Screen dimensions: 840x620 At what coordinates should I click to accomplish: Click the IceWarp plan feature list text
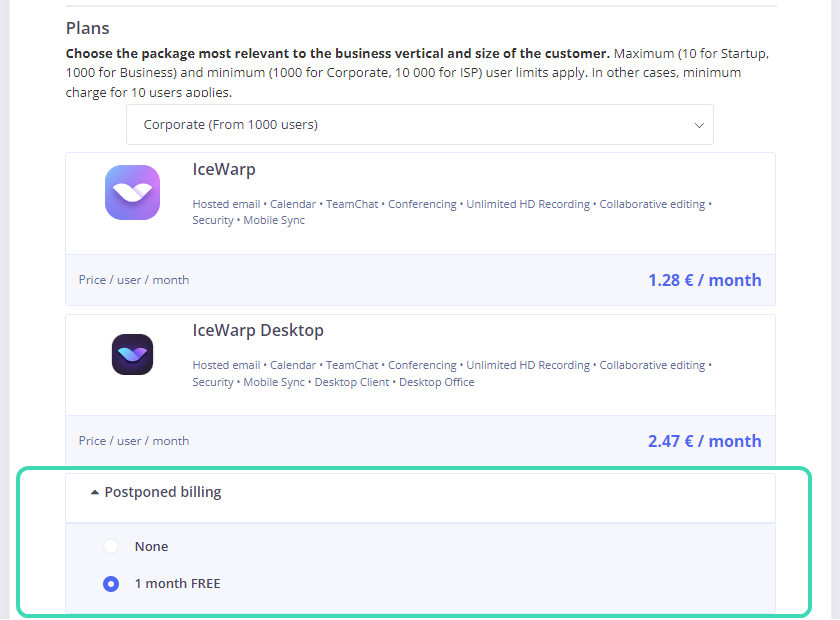(452, 212)
